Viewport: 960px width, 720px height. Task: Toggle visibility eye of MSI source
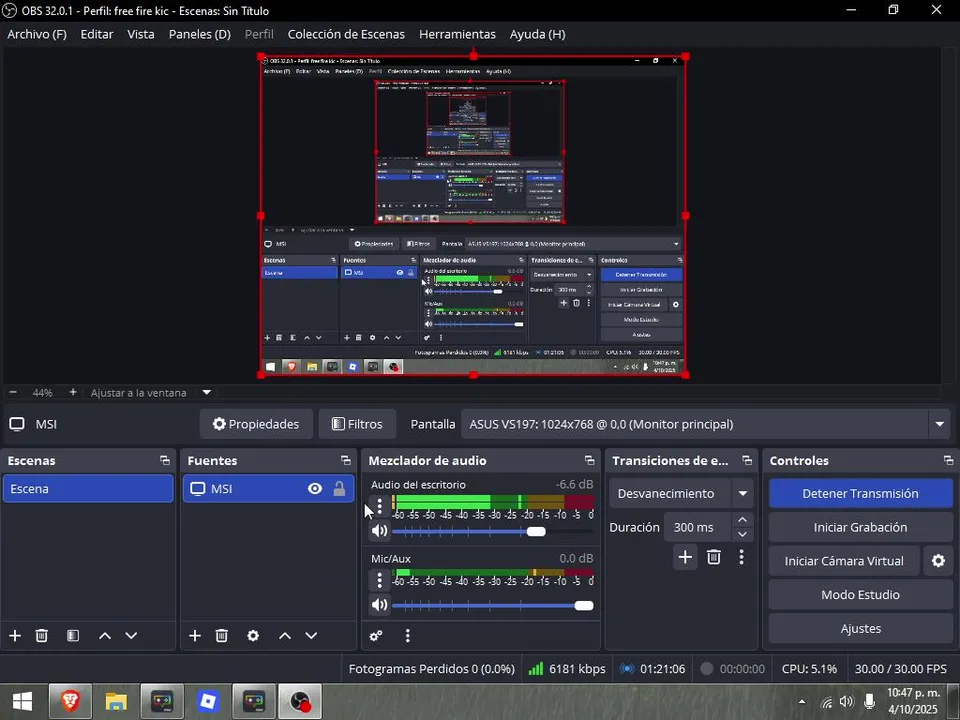click(315, 489)
